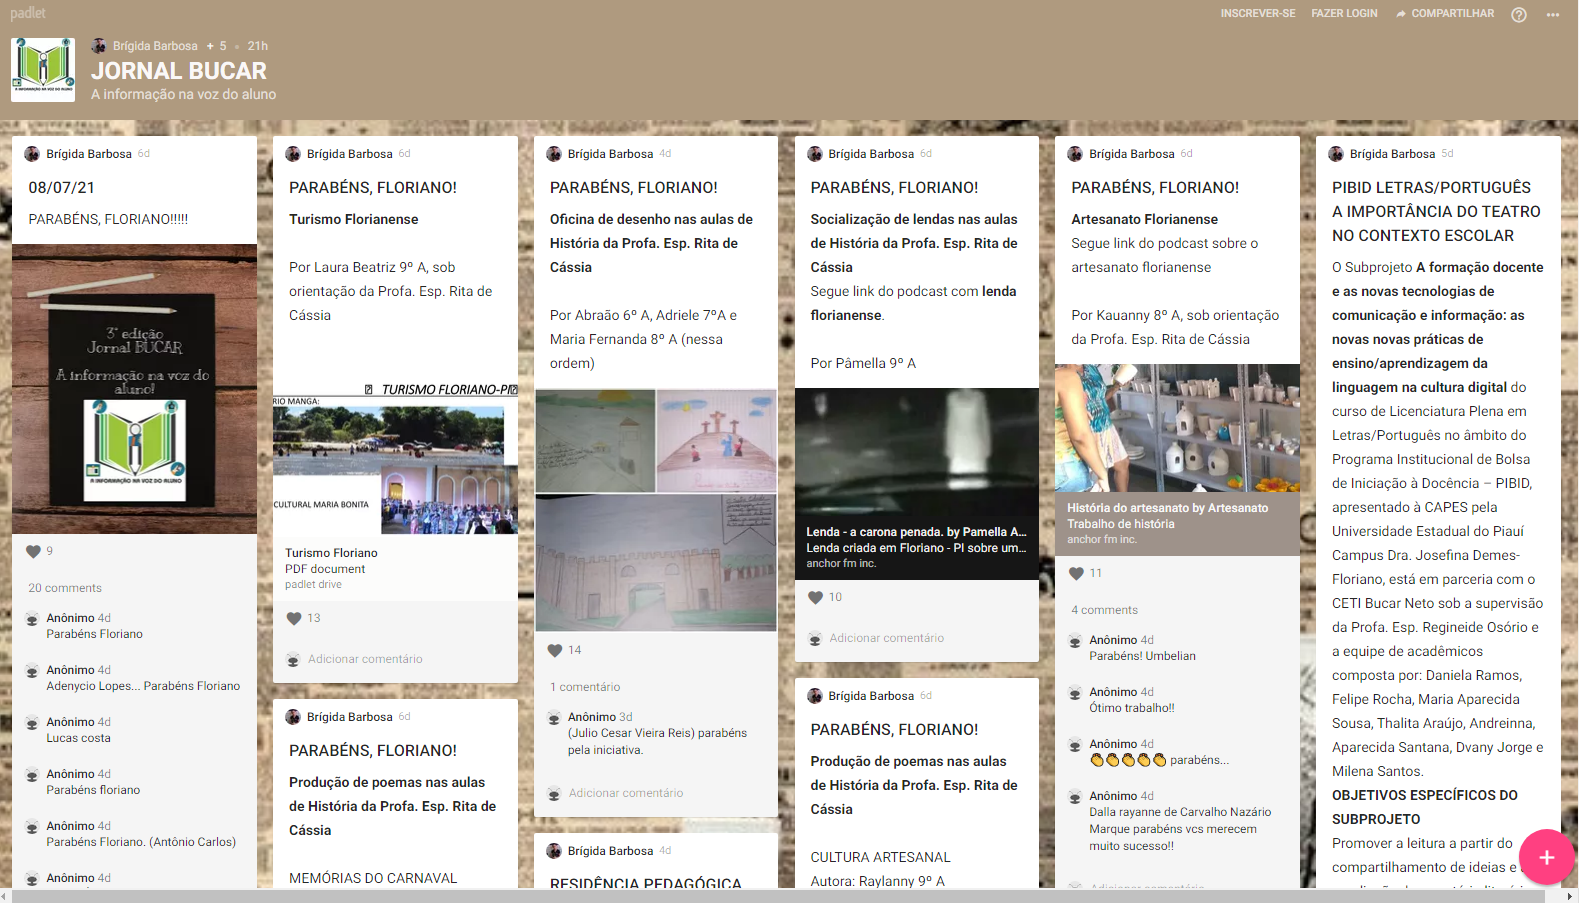Image resolution: width=1579 pixels, height=903 pixels.
Task: Open the 3ª edição Jornal BUCAR image
Action: [134, 389]
